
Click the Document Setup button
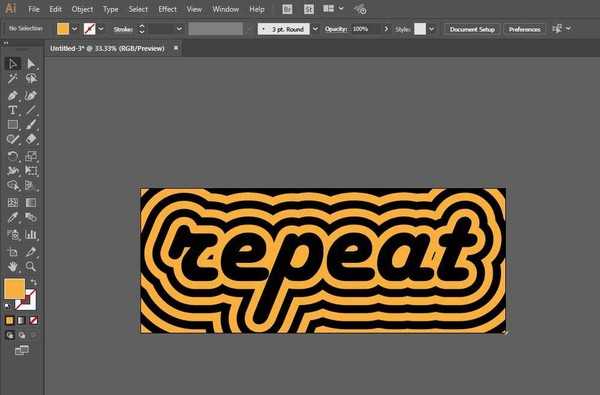click(x=472, y=29)
